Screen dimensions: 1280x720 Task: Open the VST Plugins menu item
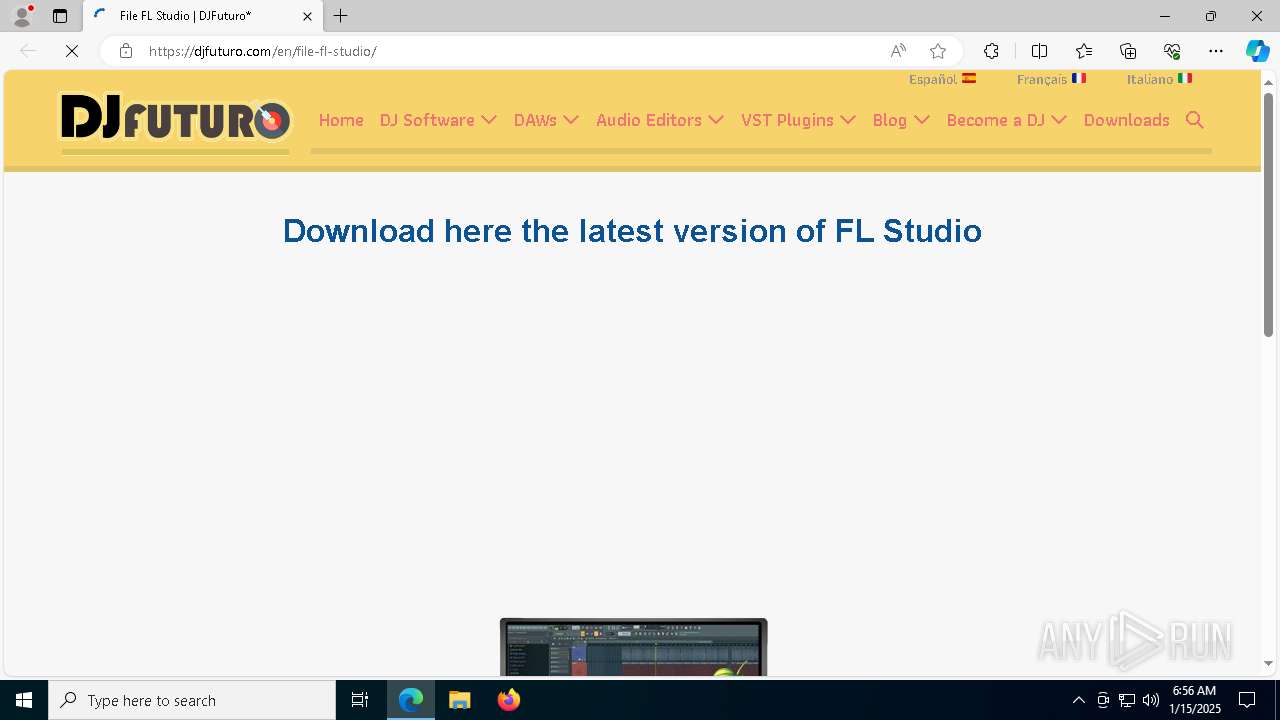click(787, 120)
